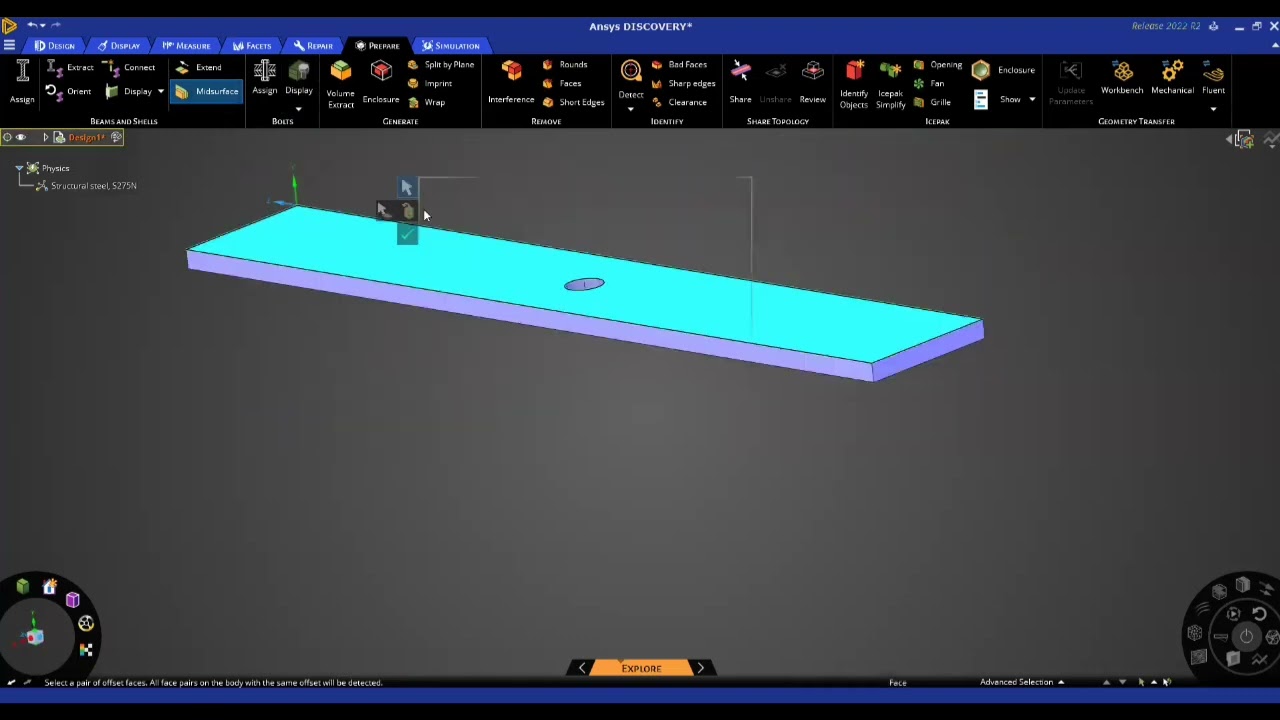Activate the Orient tool
The image size is (1280, 720).
pos(69,92)
